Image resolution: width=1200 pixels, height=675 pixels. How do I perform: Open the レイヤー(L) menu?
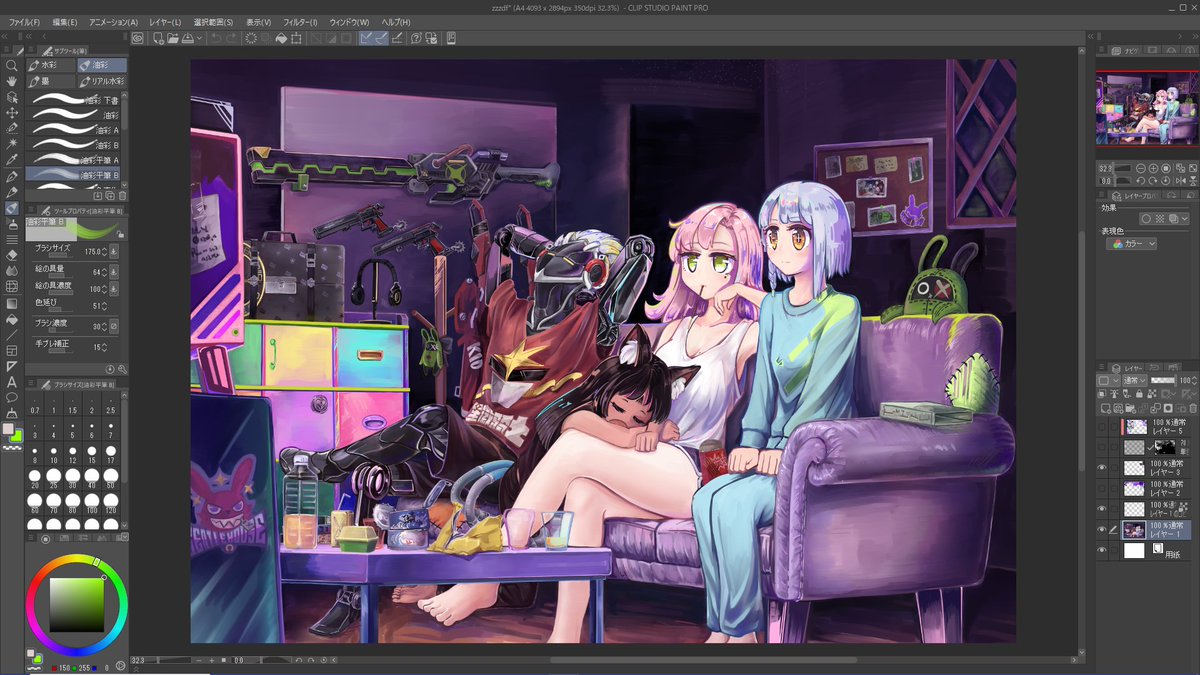pyautogui.click(x=165, y=21)
